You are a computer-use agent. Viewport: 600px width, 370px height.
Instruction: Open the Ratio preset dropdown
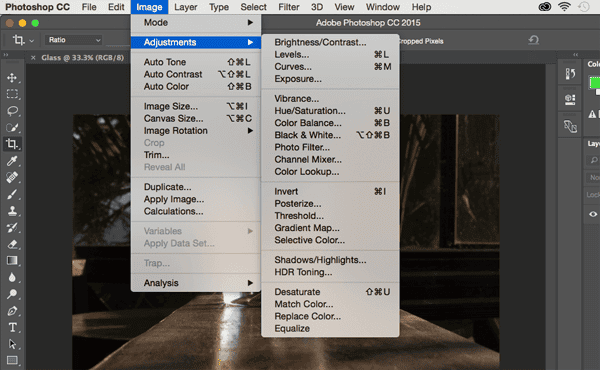click(74, 40)
